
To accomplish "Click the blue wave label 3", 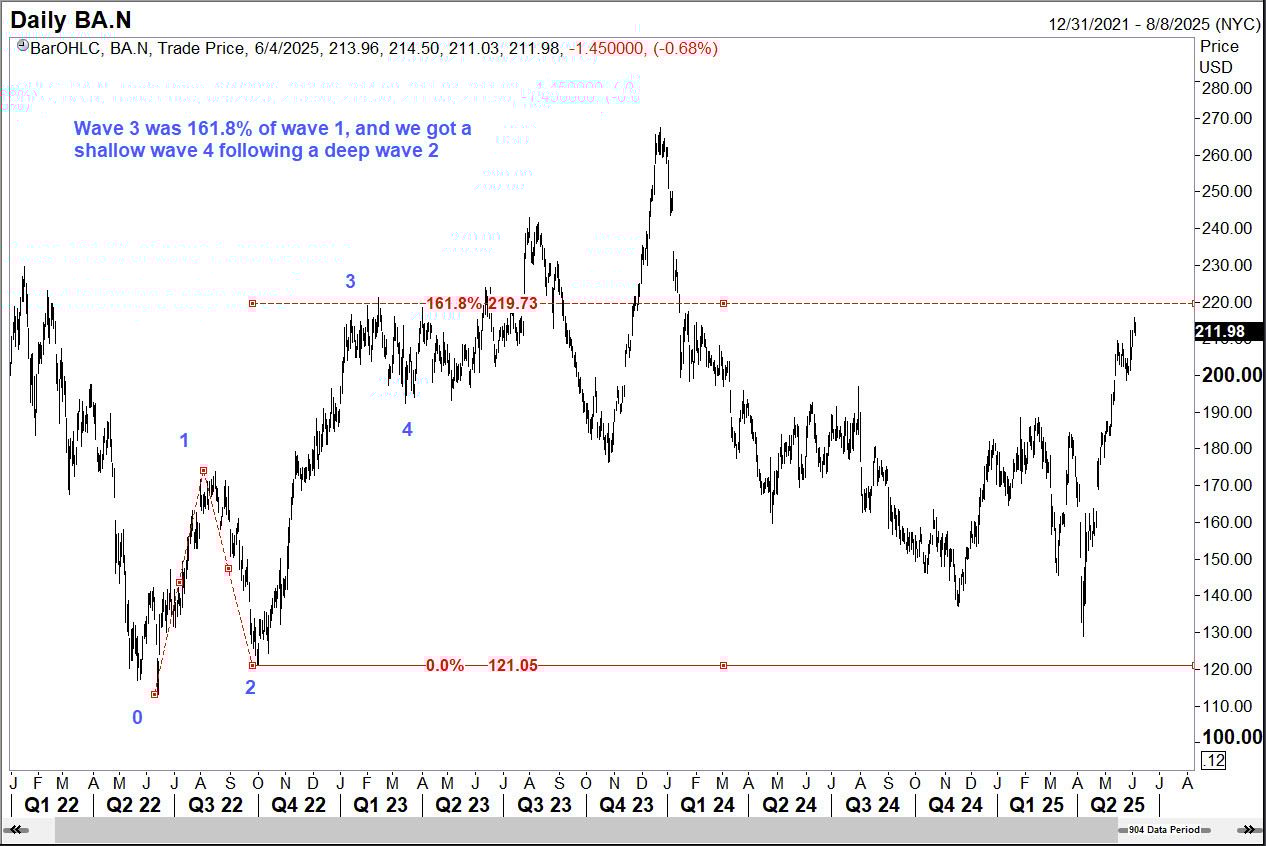I will point(350,282).
